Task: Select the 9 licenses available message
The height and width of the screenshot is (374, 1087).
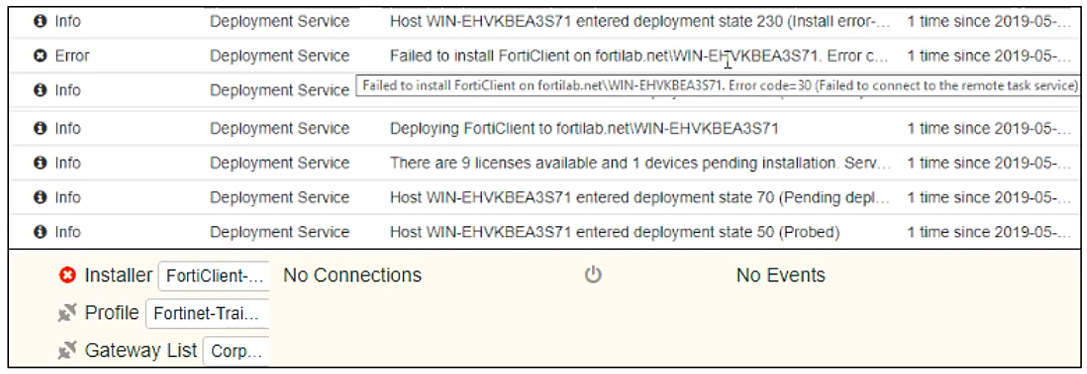Action: (638, 163)
